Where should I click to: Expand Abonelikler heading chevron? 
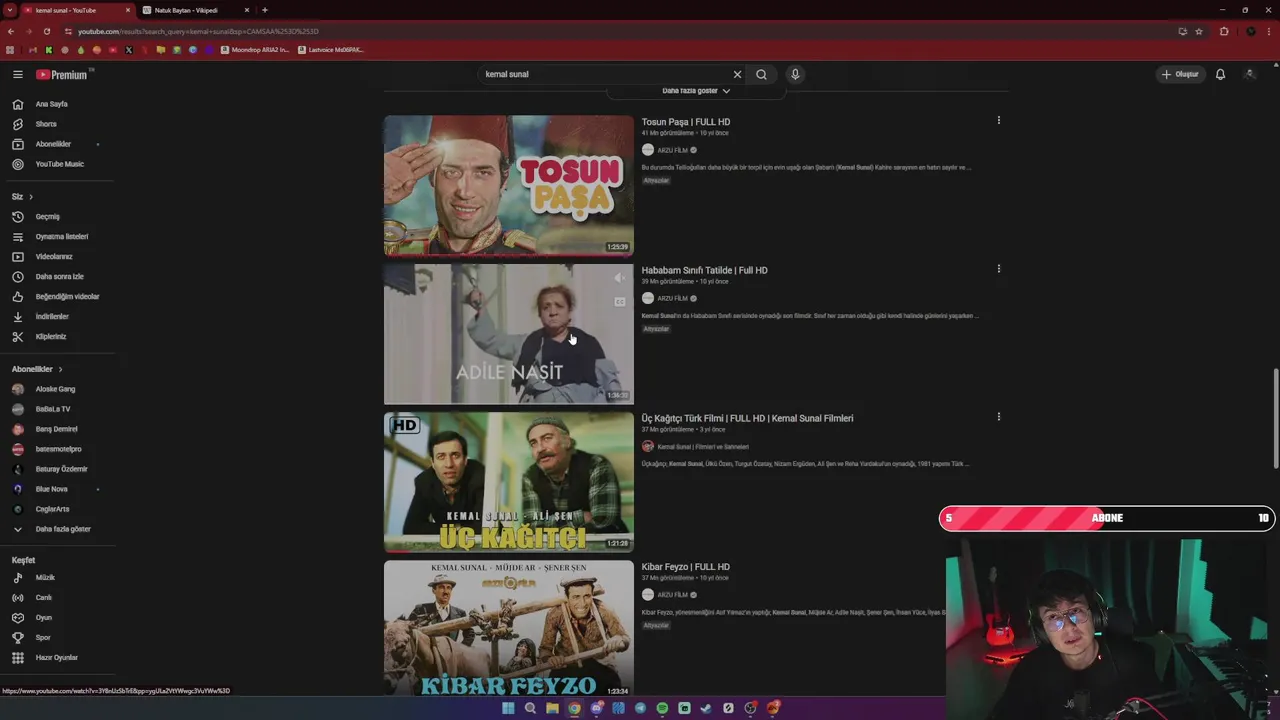click(60, 369)
